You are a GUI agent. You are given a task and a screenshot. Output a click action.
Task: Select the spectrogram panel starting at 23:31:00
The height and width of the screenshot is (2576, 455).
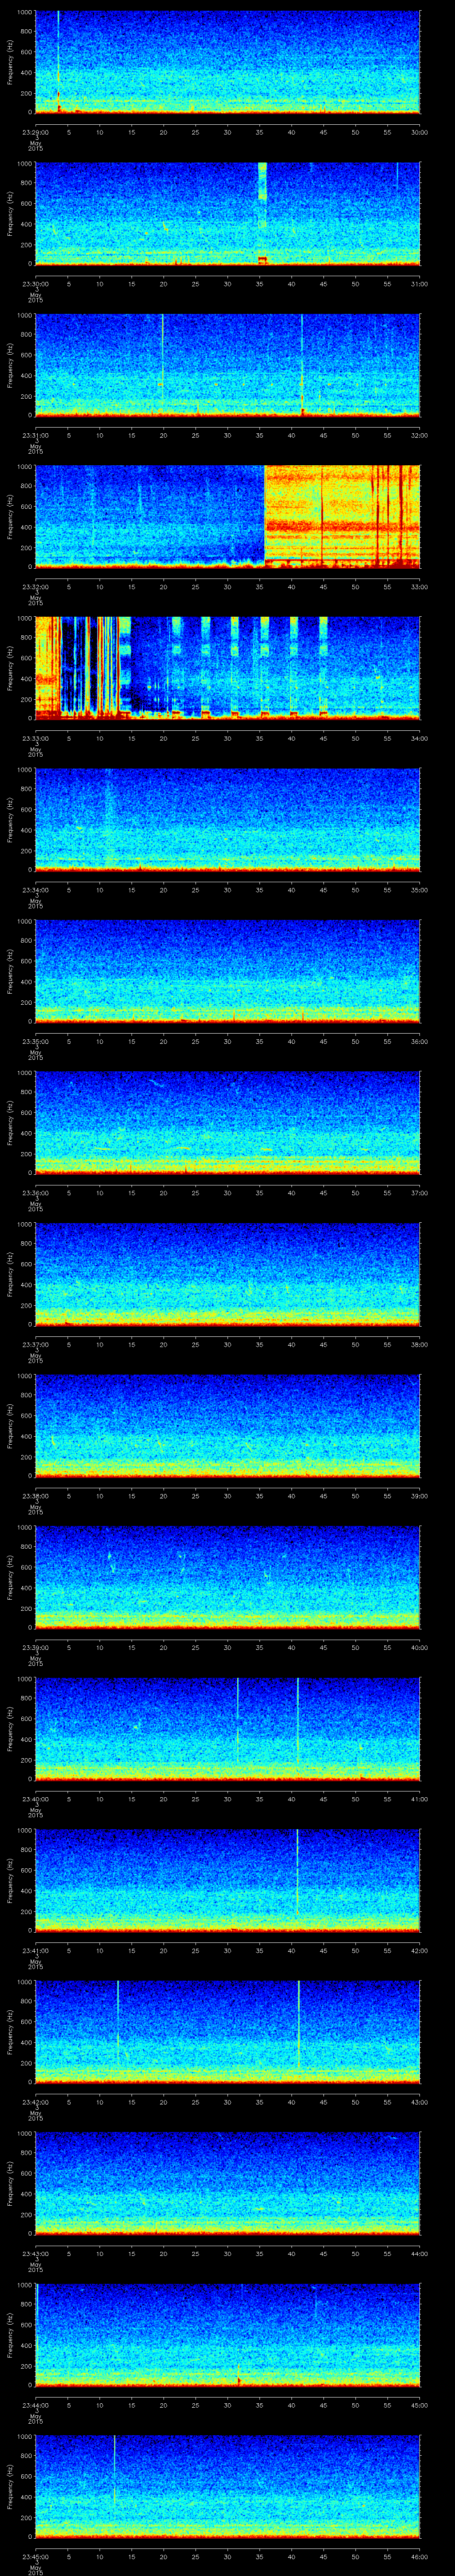(x=227, y=365)
